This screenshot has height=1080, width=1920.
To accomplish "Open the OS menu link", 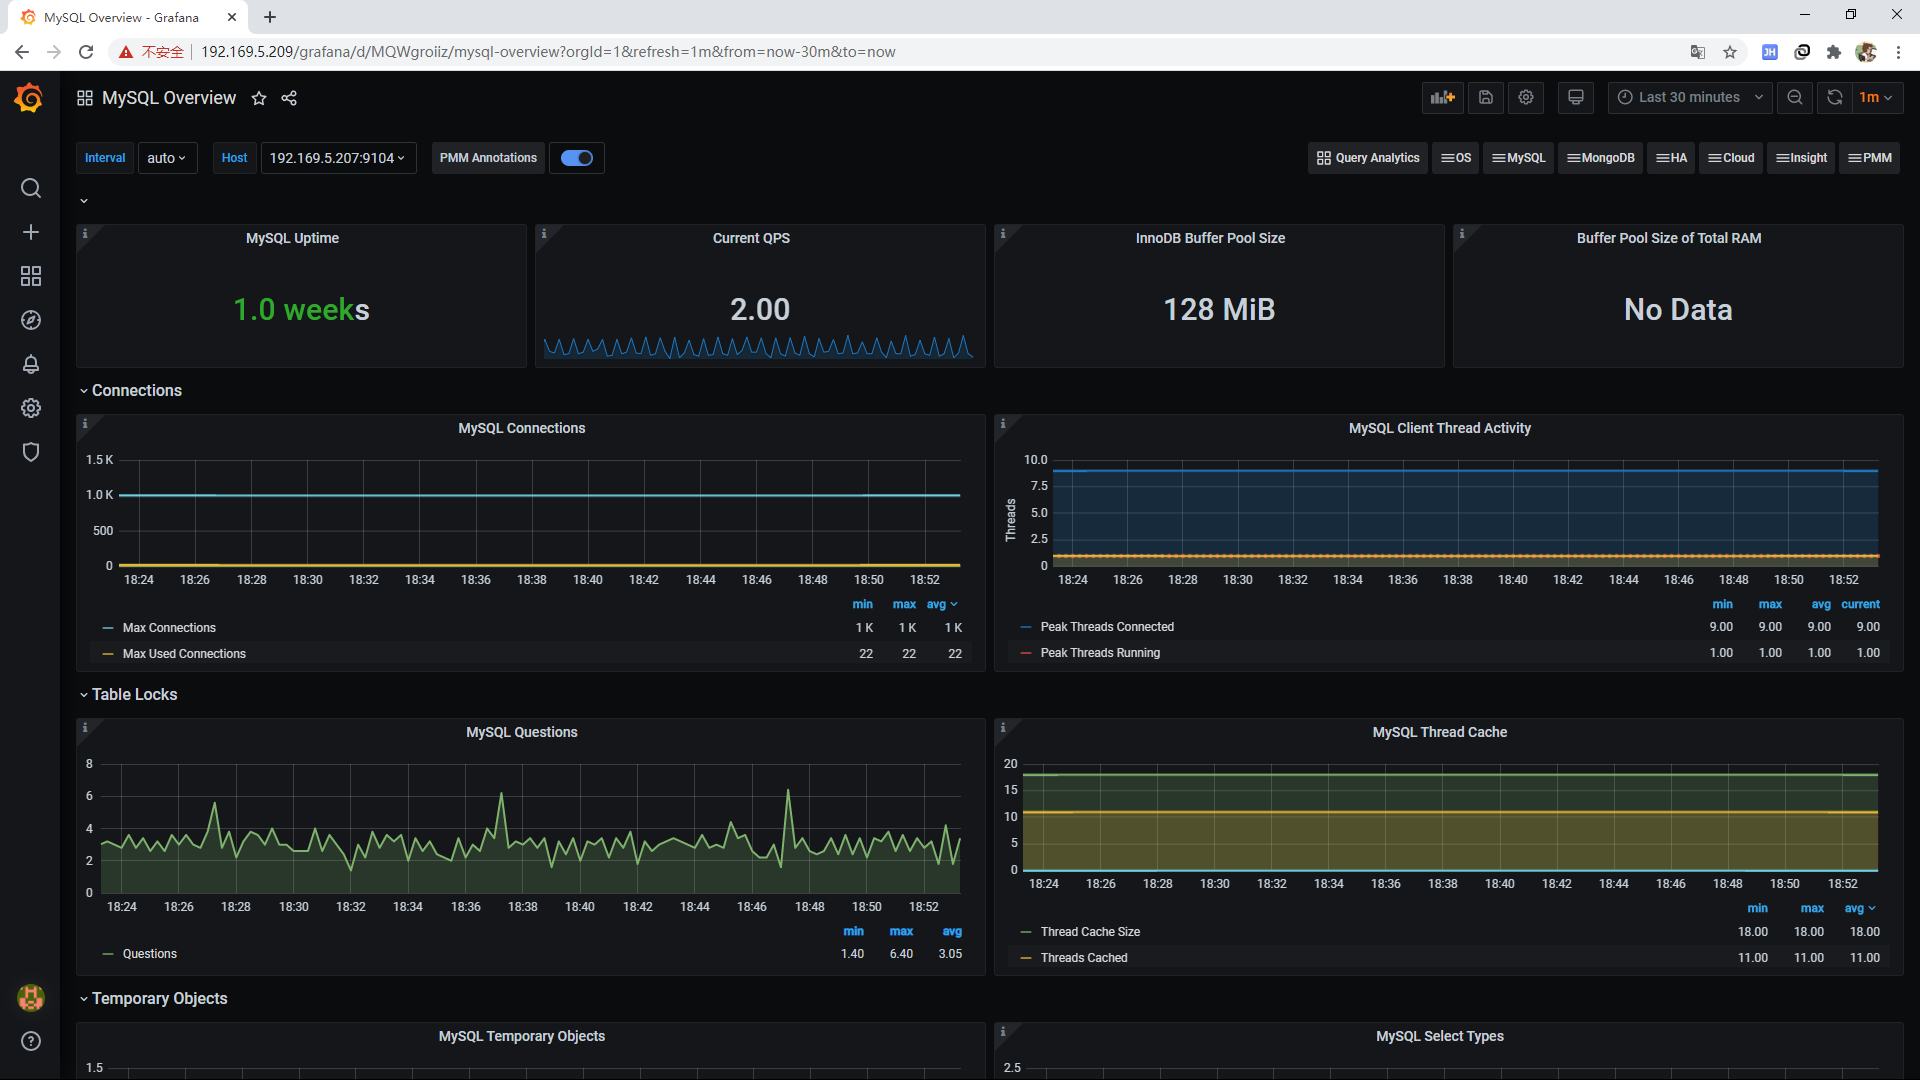I will pyautogui.click(x=1456, y=158).
